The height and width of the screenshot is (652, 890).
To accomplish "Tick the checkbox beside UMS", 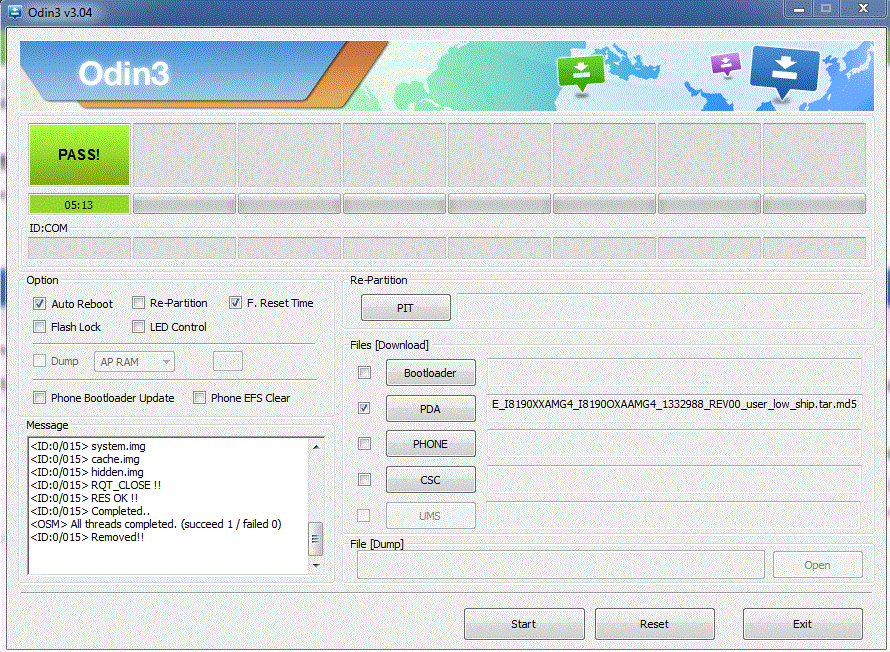I will [363, 515].
